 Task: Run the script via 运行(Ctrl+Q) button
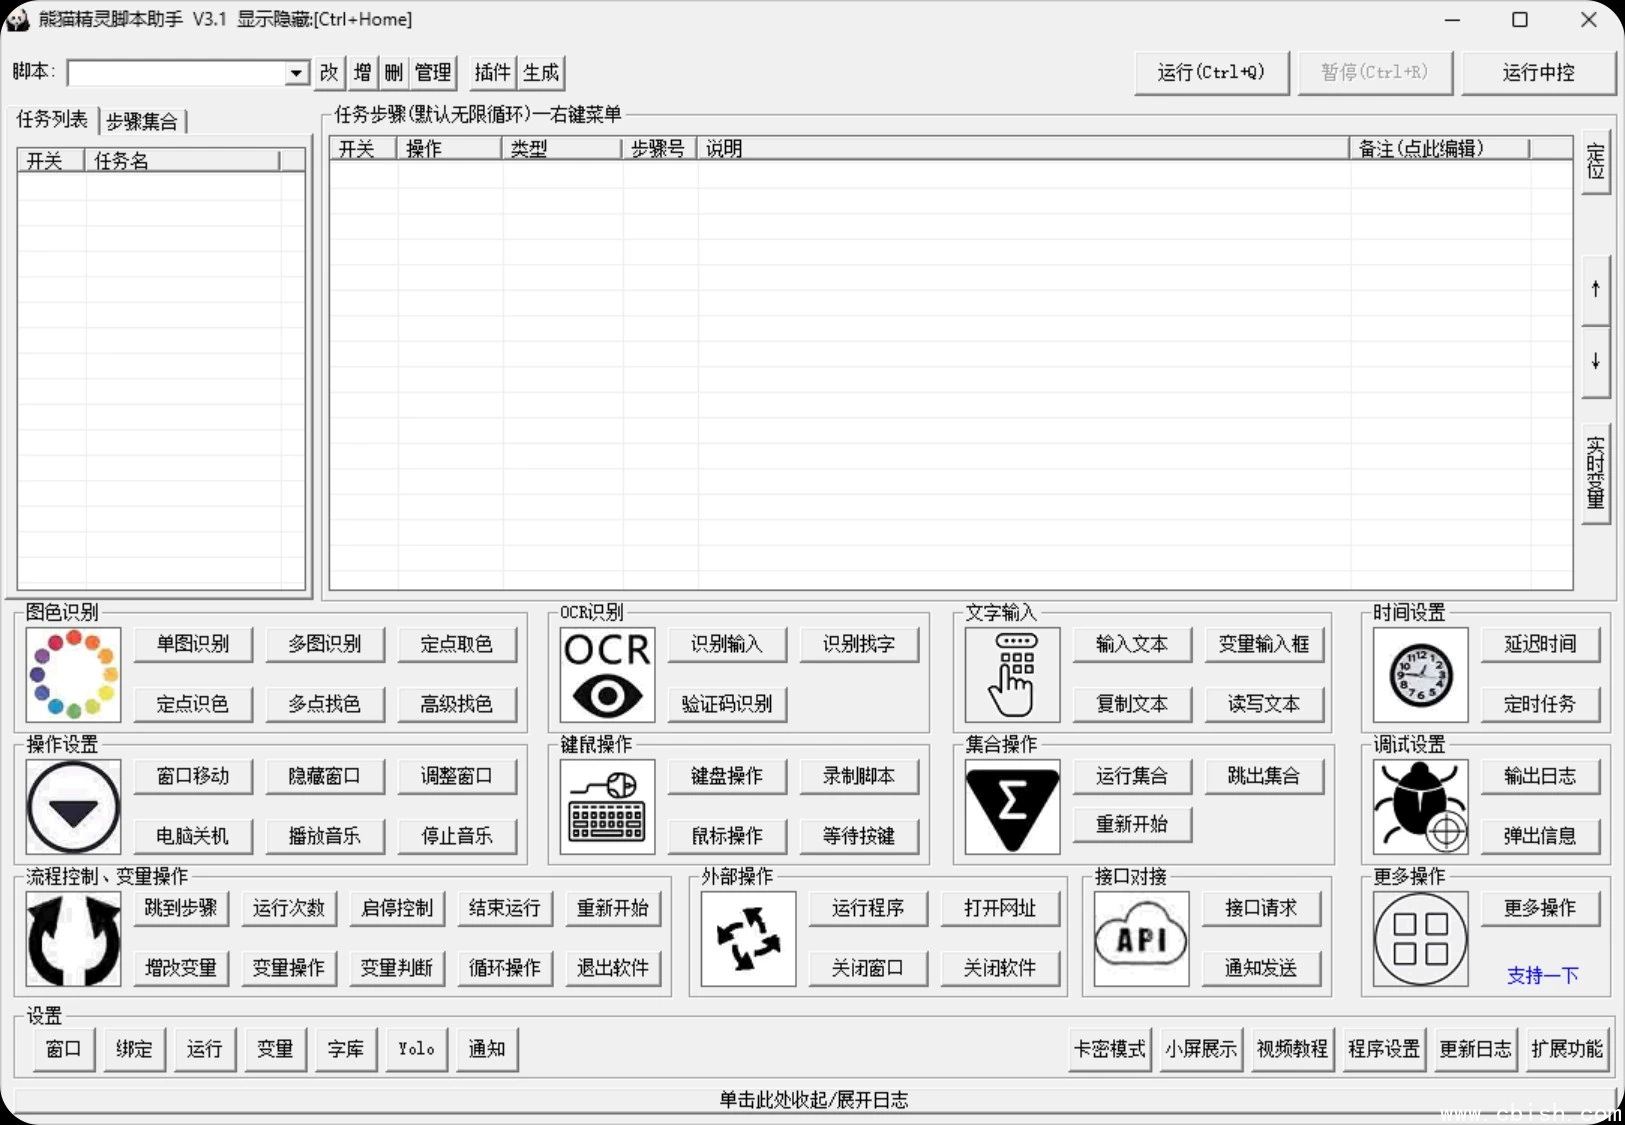1210,72
